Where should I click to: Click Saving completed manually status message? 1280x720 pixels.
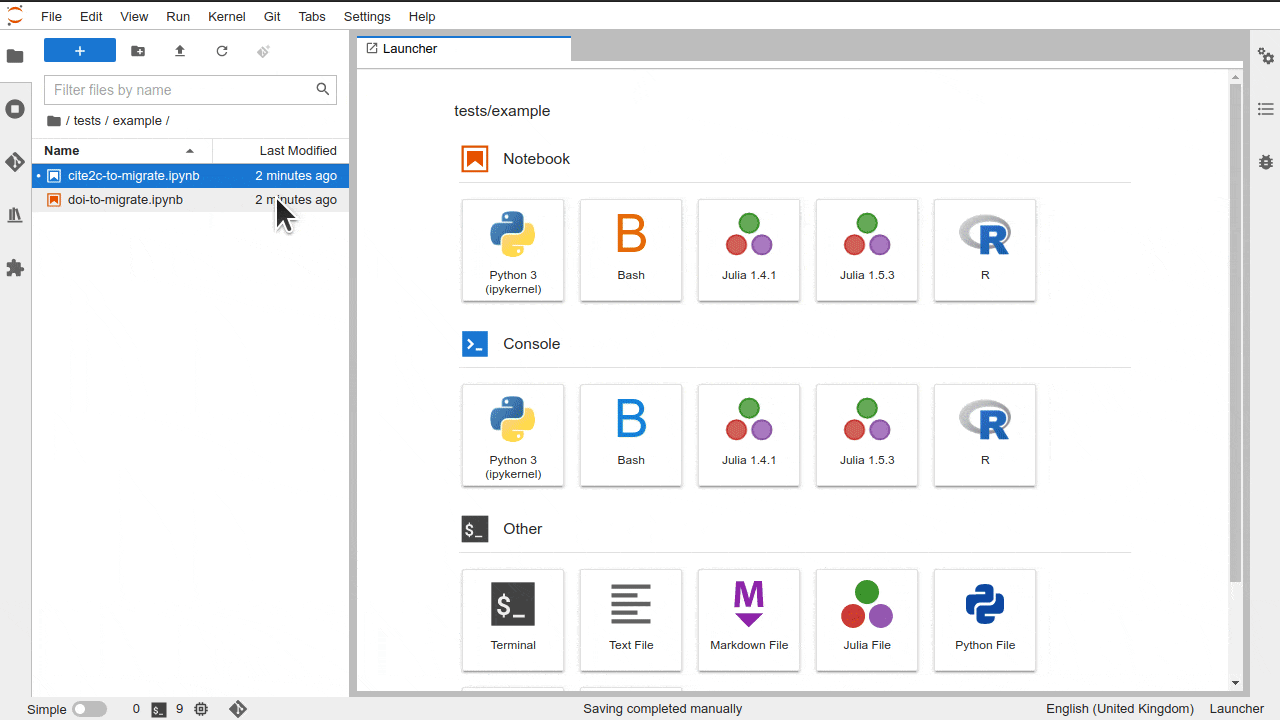pos(662,709)
